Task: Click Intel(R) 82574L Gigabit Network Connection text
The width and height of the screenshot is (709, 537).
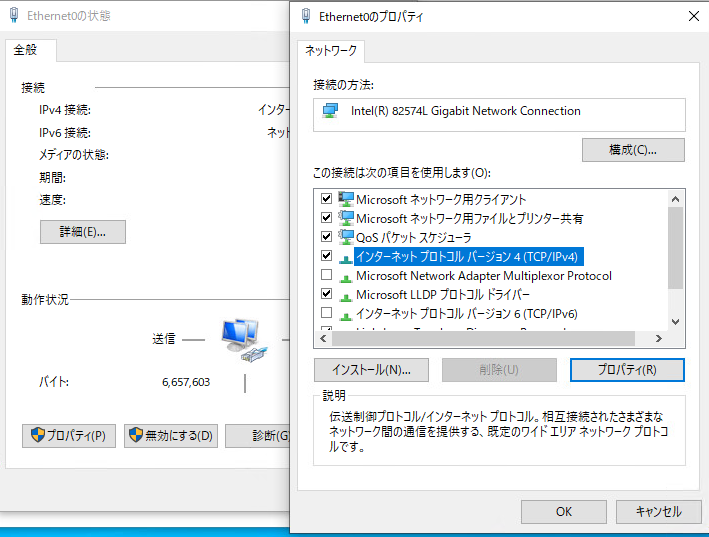Action: pos(466,111)
